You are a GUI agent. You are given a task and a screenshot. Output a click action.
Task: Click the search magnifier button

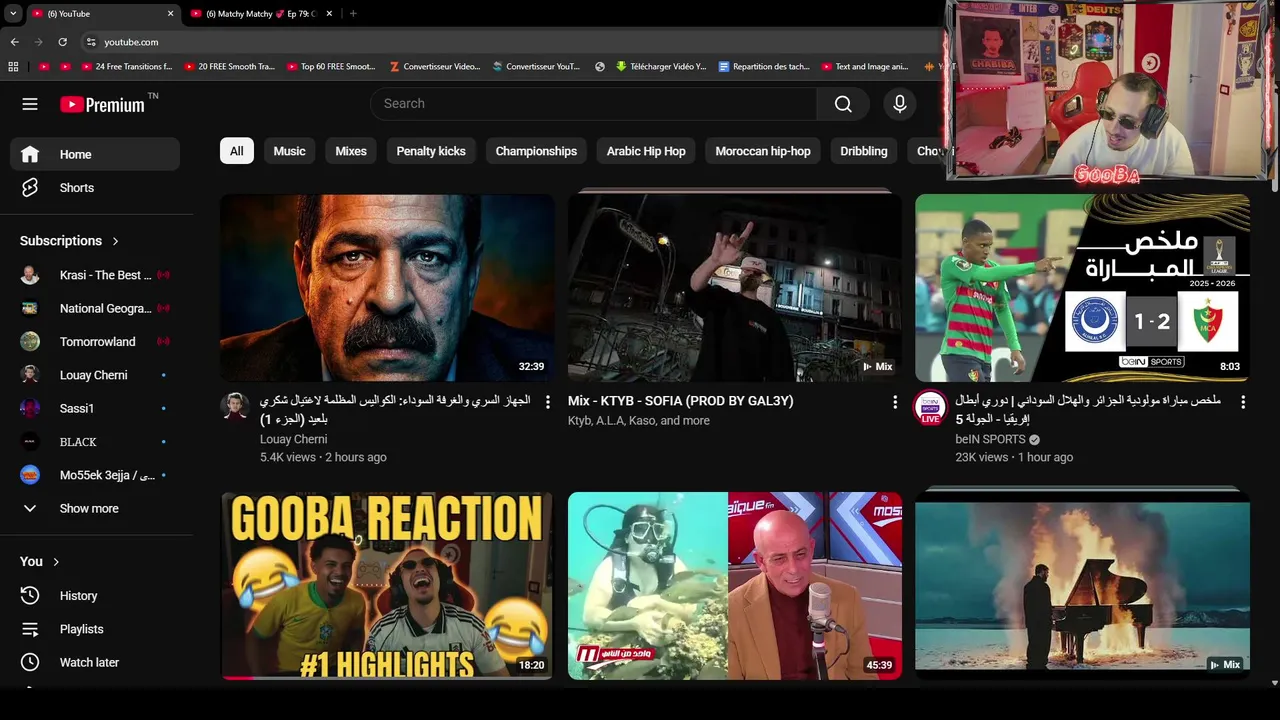843,104
